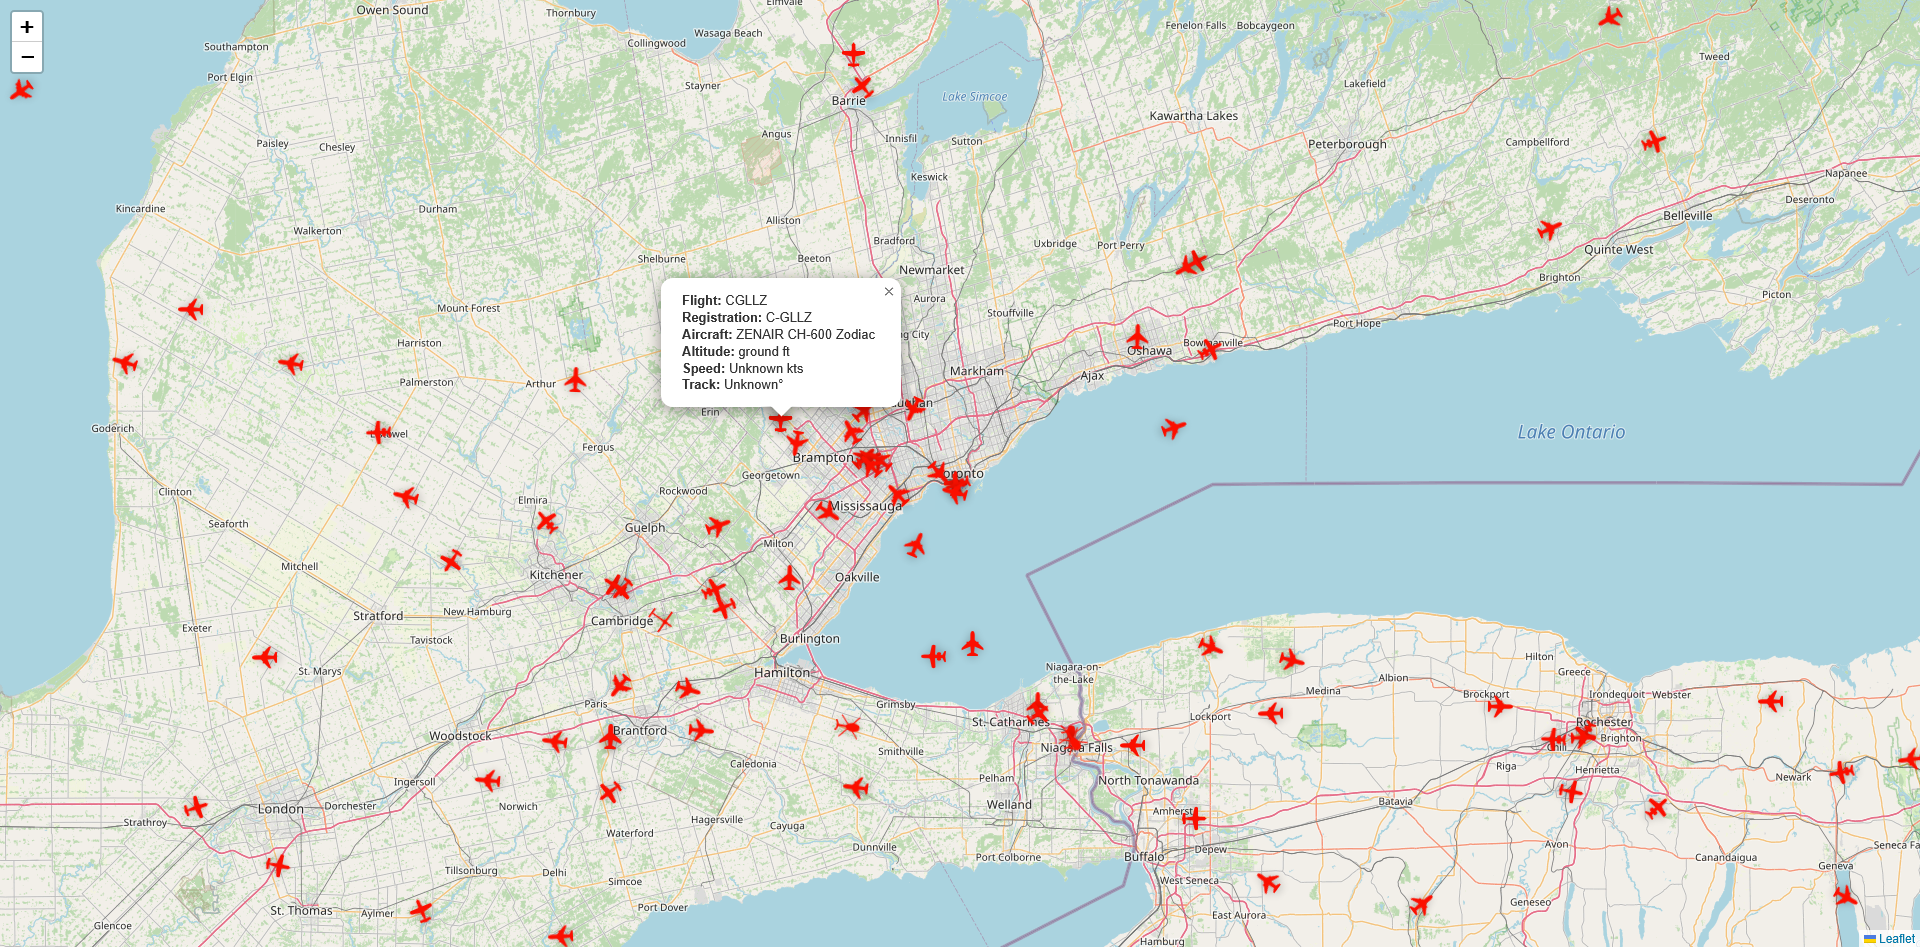The width and height of the screenshot is (1920, 947).
Task: Click the aircraft below Port Elgin at the left edge
Action: 22,90
